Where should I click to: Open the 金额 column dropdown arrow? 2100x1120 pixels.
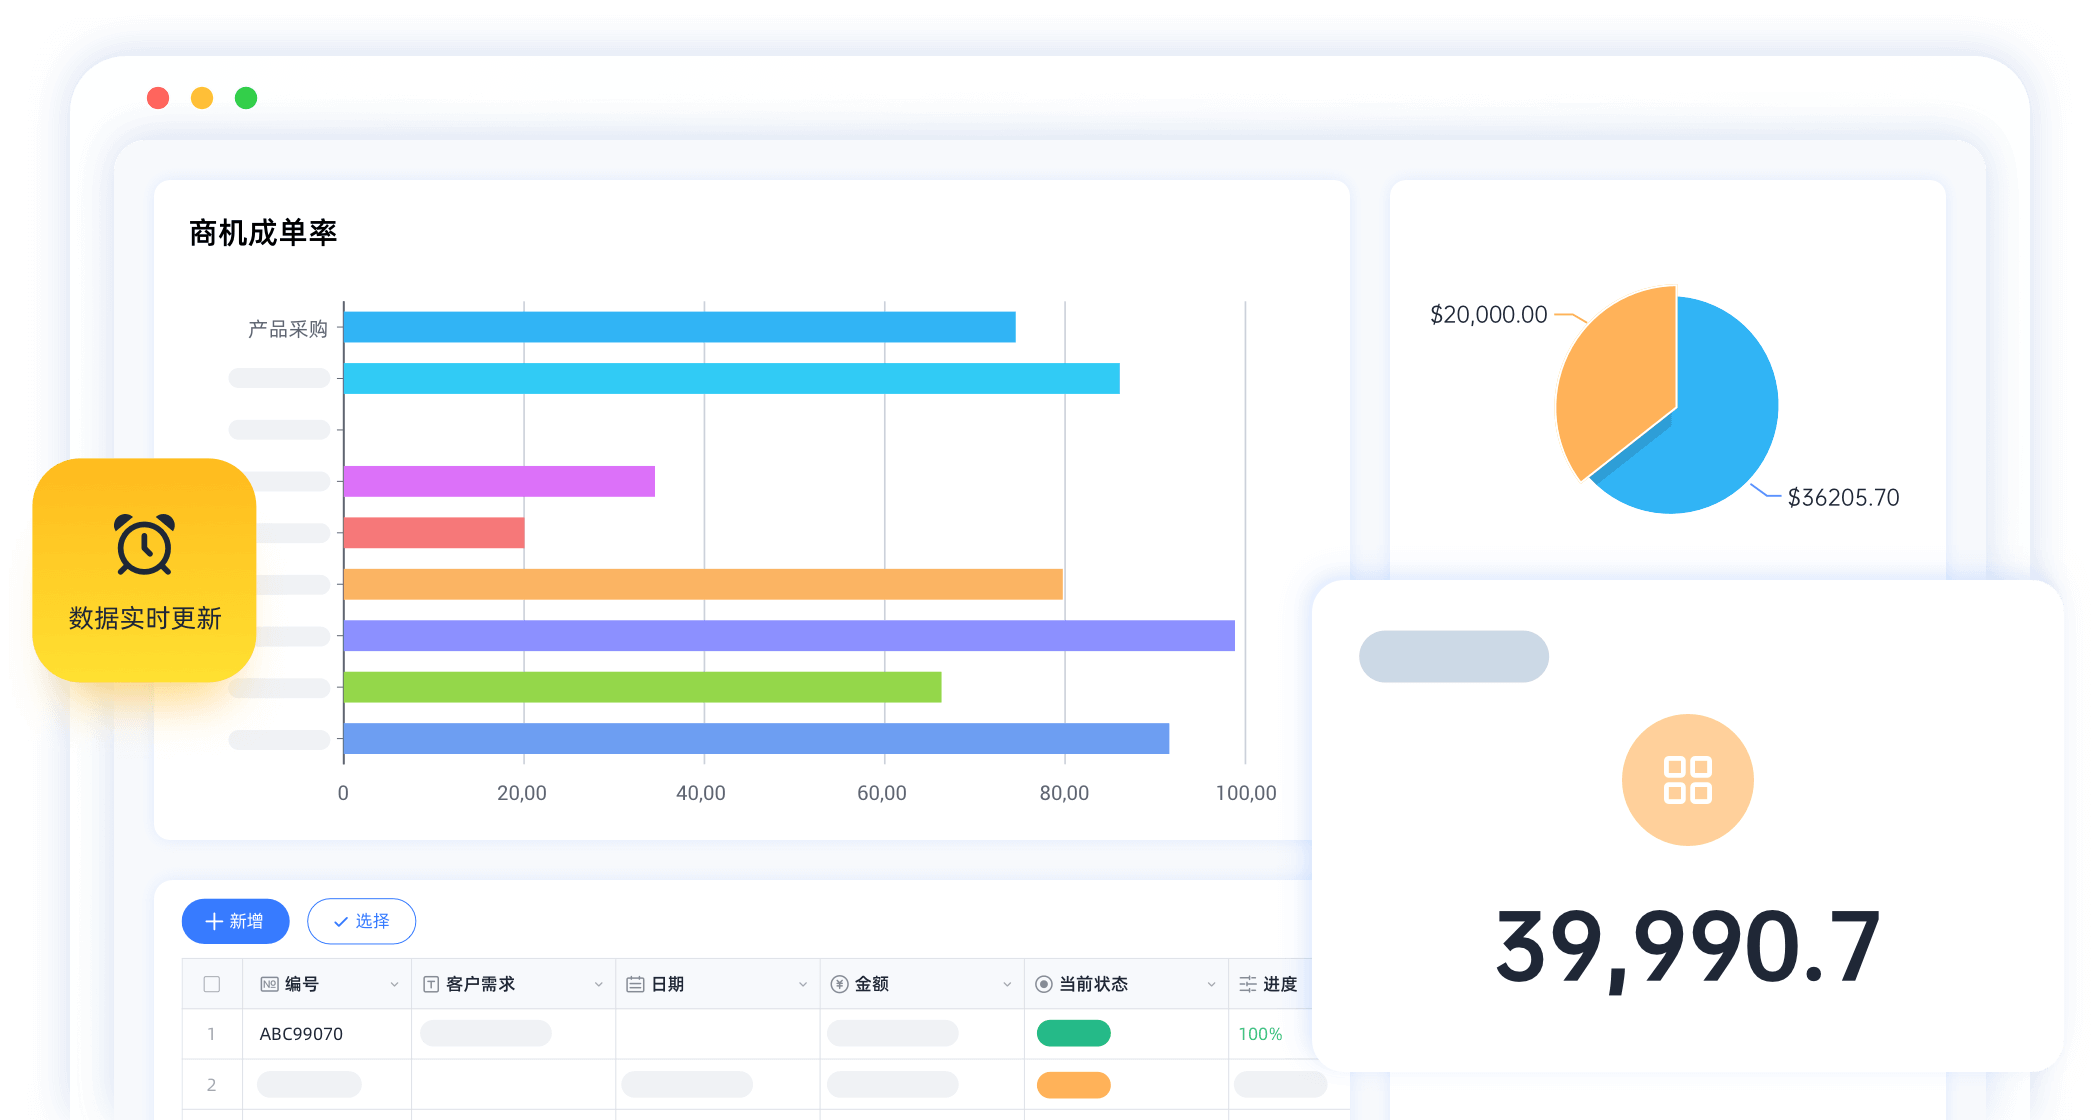[x=1007, y=985]
